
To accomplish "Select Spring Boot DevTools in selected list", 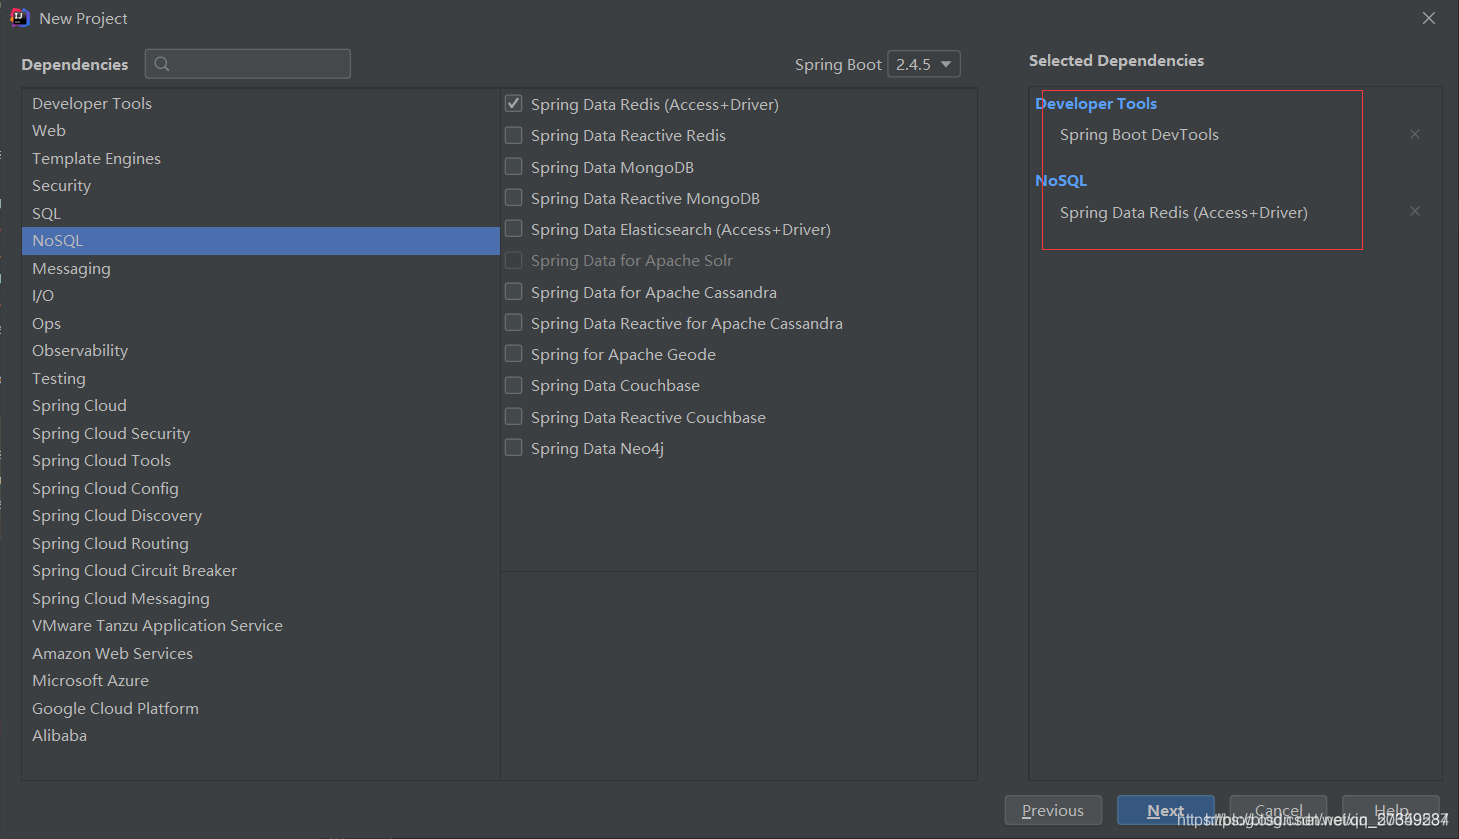I will pos(1139,134).
